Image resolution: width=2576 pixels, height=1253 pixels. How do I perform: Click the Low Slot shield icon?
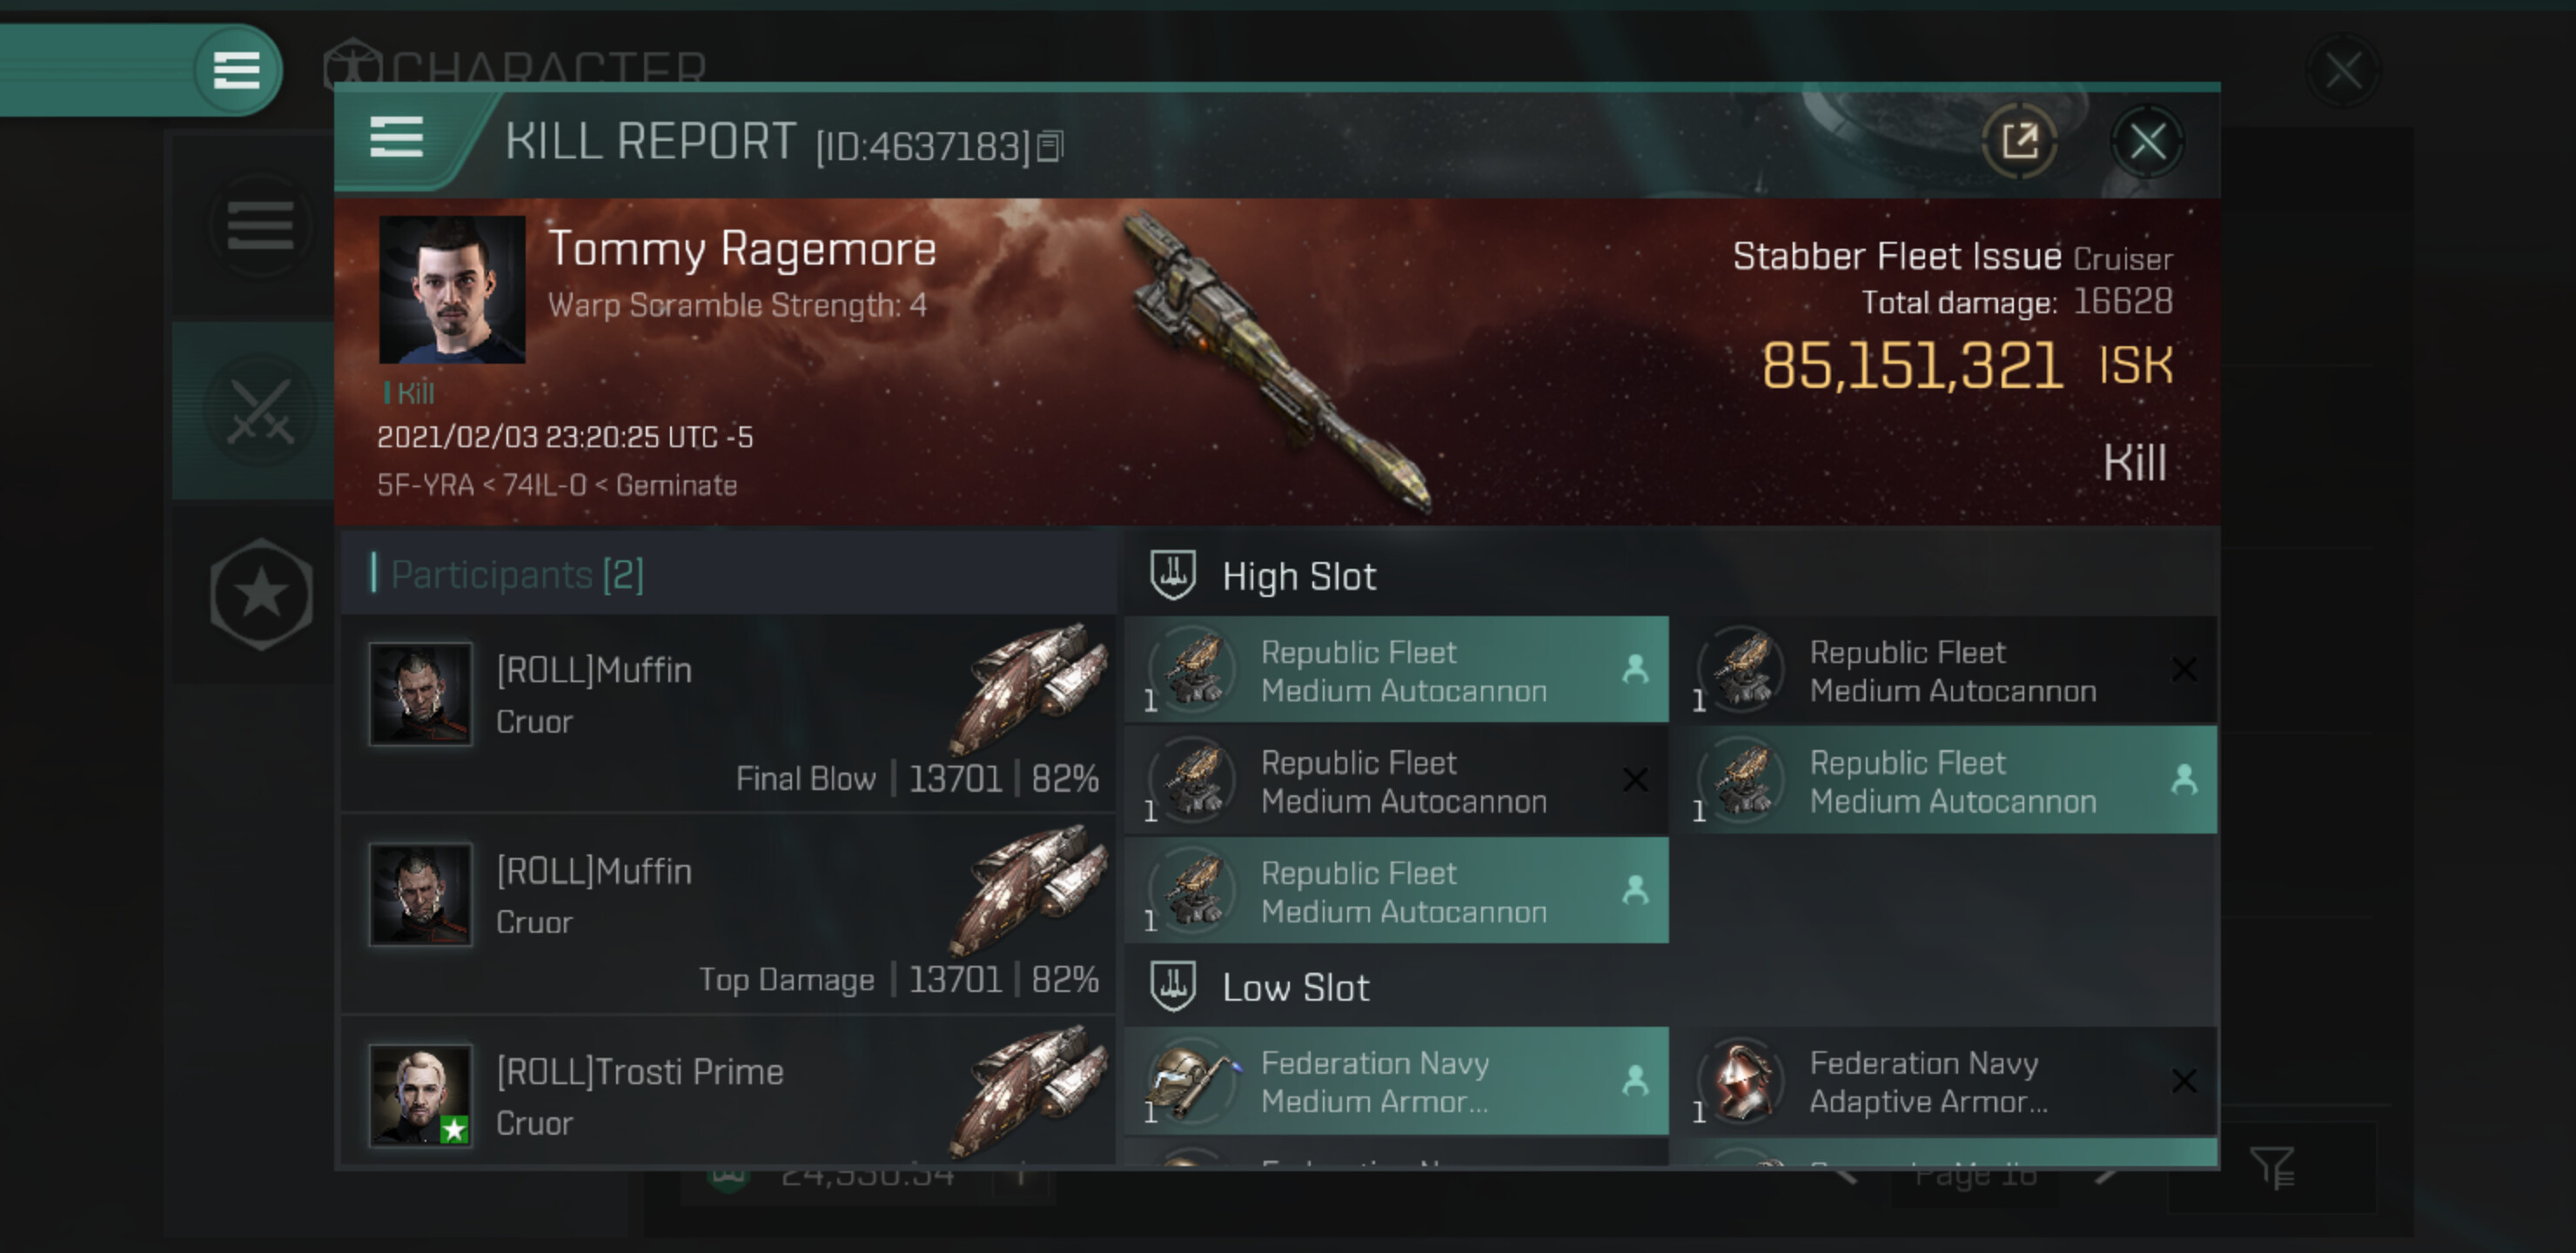pyautogui.click(x=1172, y=986)
